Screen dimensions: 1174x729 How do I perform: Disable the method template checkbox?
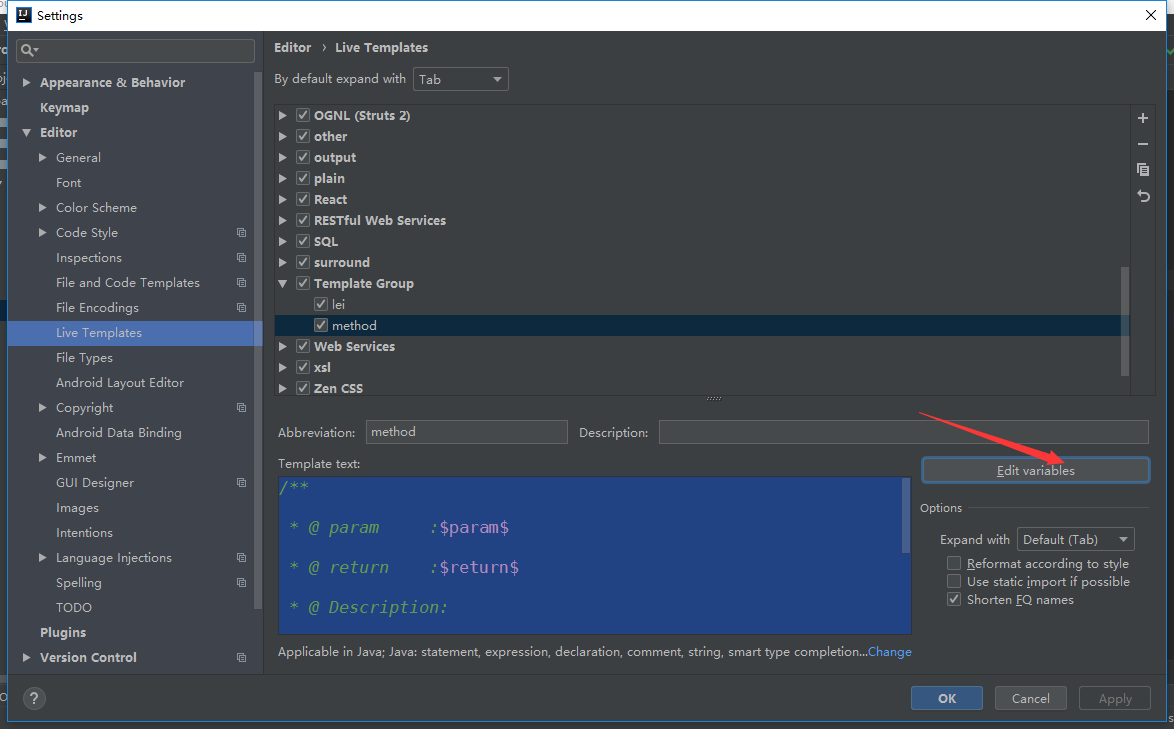(321, 325)
